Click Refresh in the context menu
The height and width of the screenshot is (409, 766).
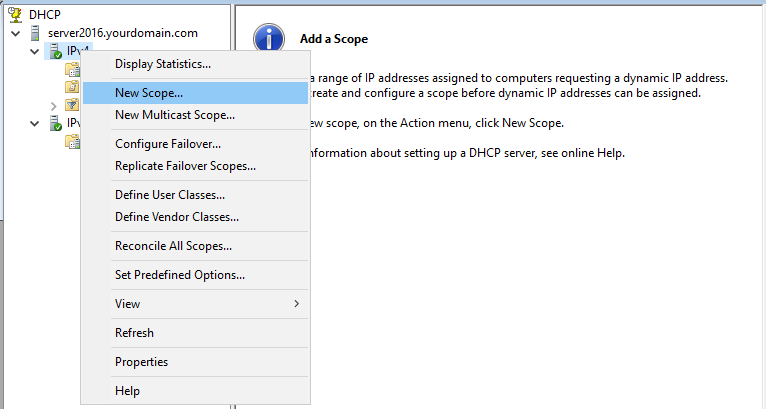[x=134, y=333]
